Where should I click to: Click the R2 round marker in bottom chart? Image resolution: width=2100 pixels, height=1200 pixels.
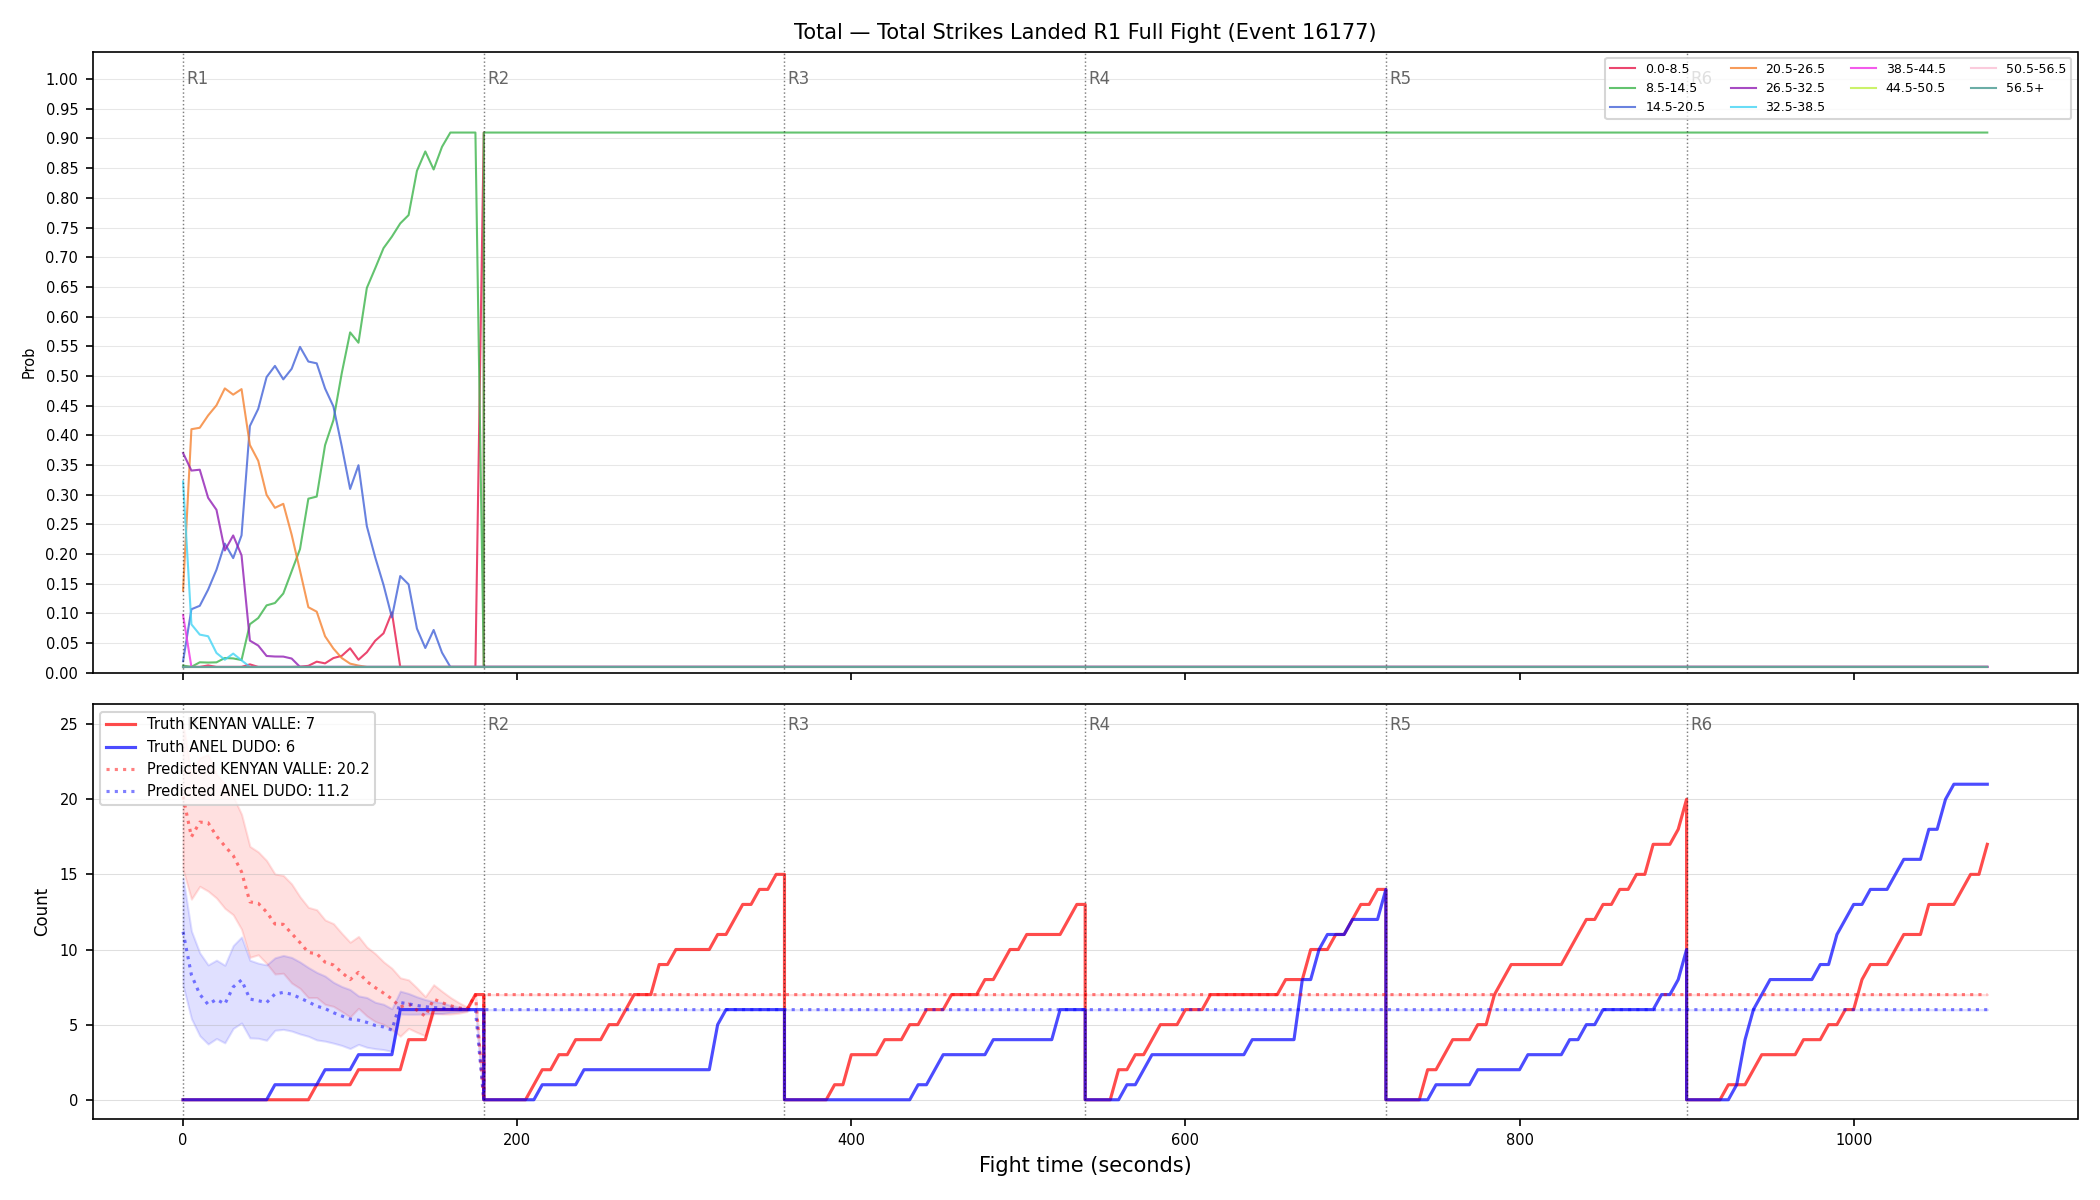(498, 724)
